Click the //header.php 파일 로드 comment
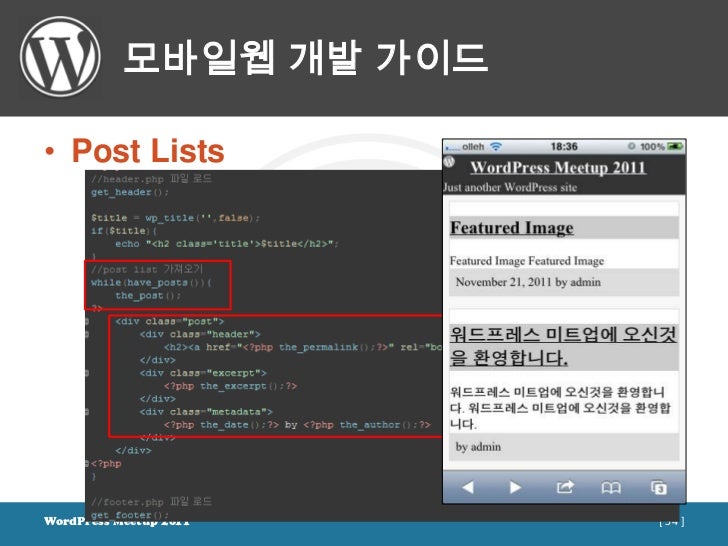728x546 pixels. pyautogui.click(x=151, y=179)
